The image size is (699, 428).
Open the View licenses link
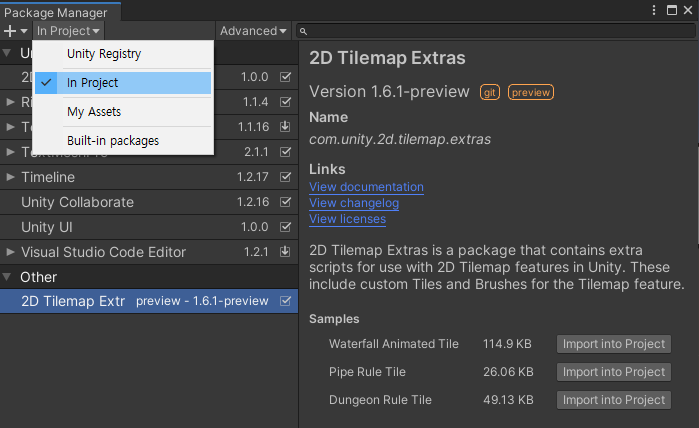tap(348, 219)
